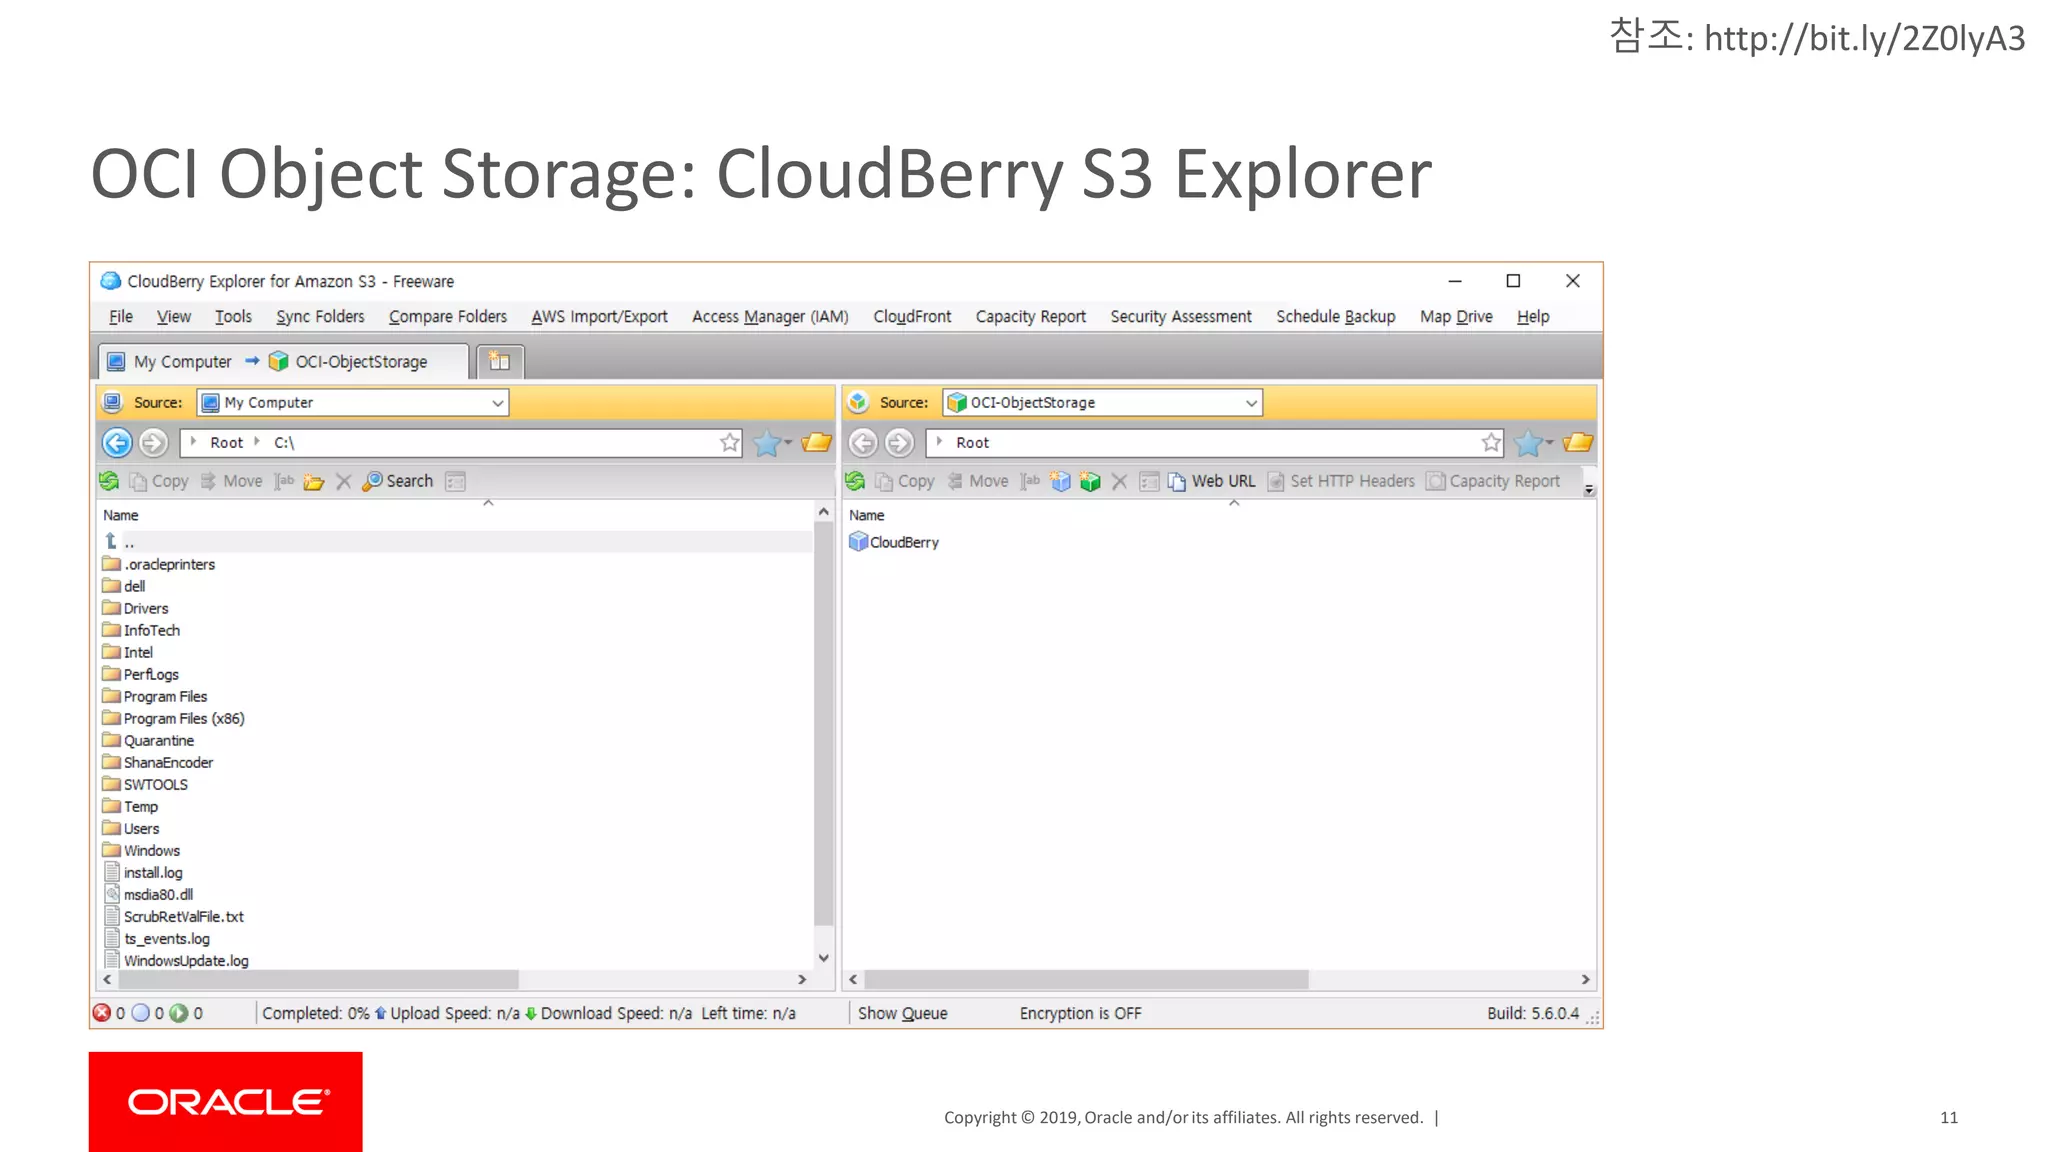Click the star outline in the right Root path field
Viewport: 2048px width, 1152px height.
(x=1491, y=442)
